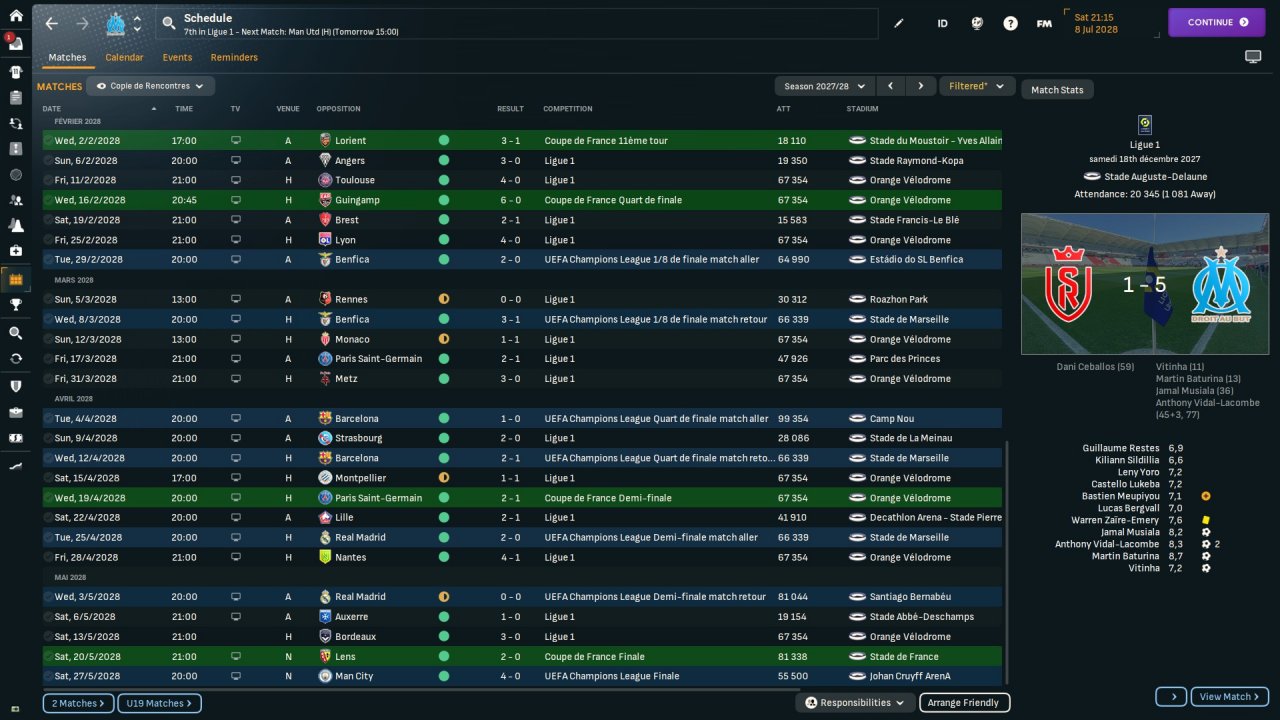Screen dimensions: 1280x720
Task: Click the 1 - 5 match scoreline image
Action: (1145, 285)
